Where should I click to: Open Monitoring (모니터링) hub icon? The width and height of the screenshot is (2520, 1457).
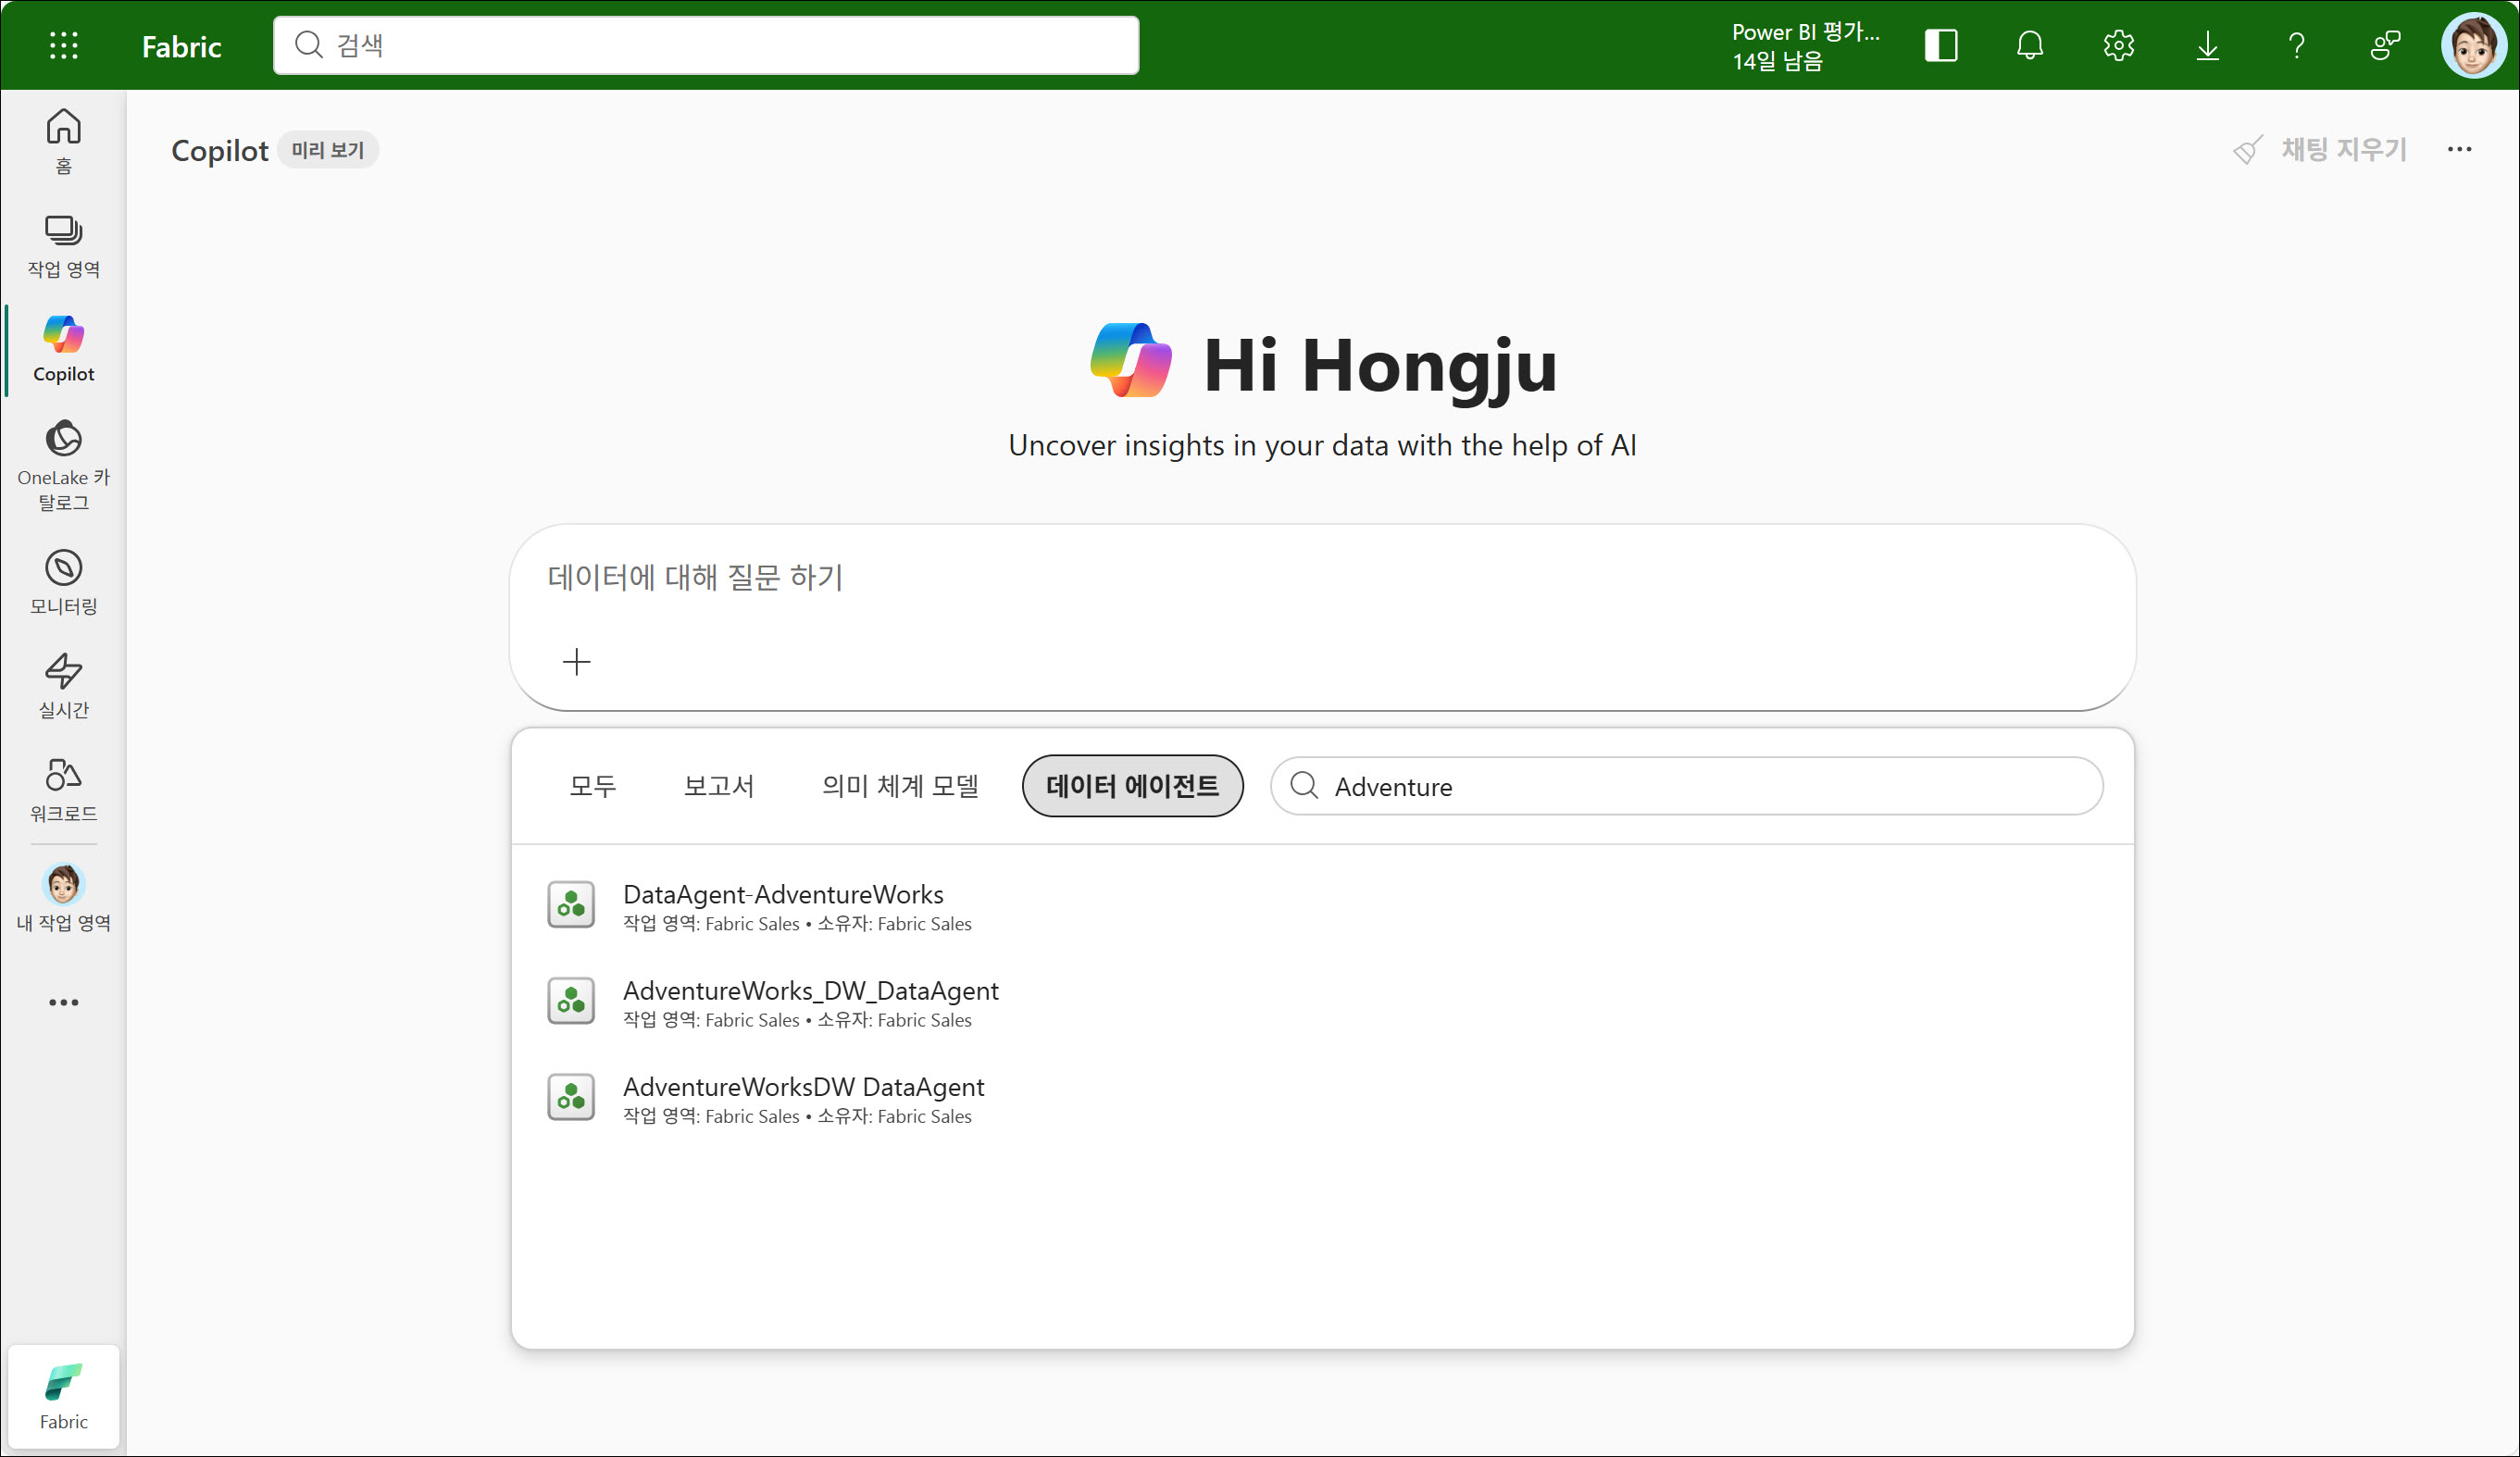63,581
